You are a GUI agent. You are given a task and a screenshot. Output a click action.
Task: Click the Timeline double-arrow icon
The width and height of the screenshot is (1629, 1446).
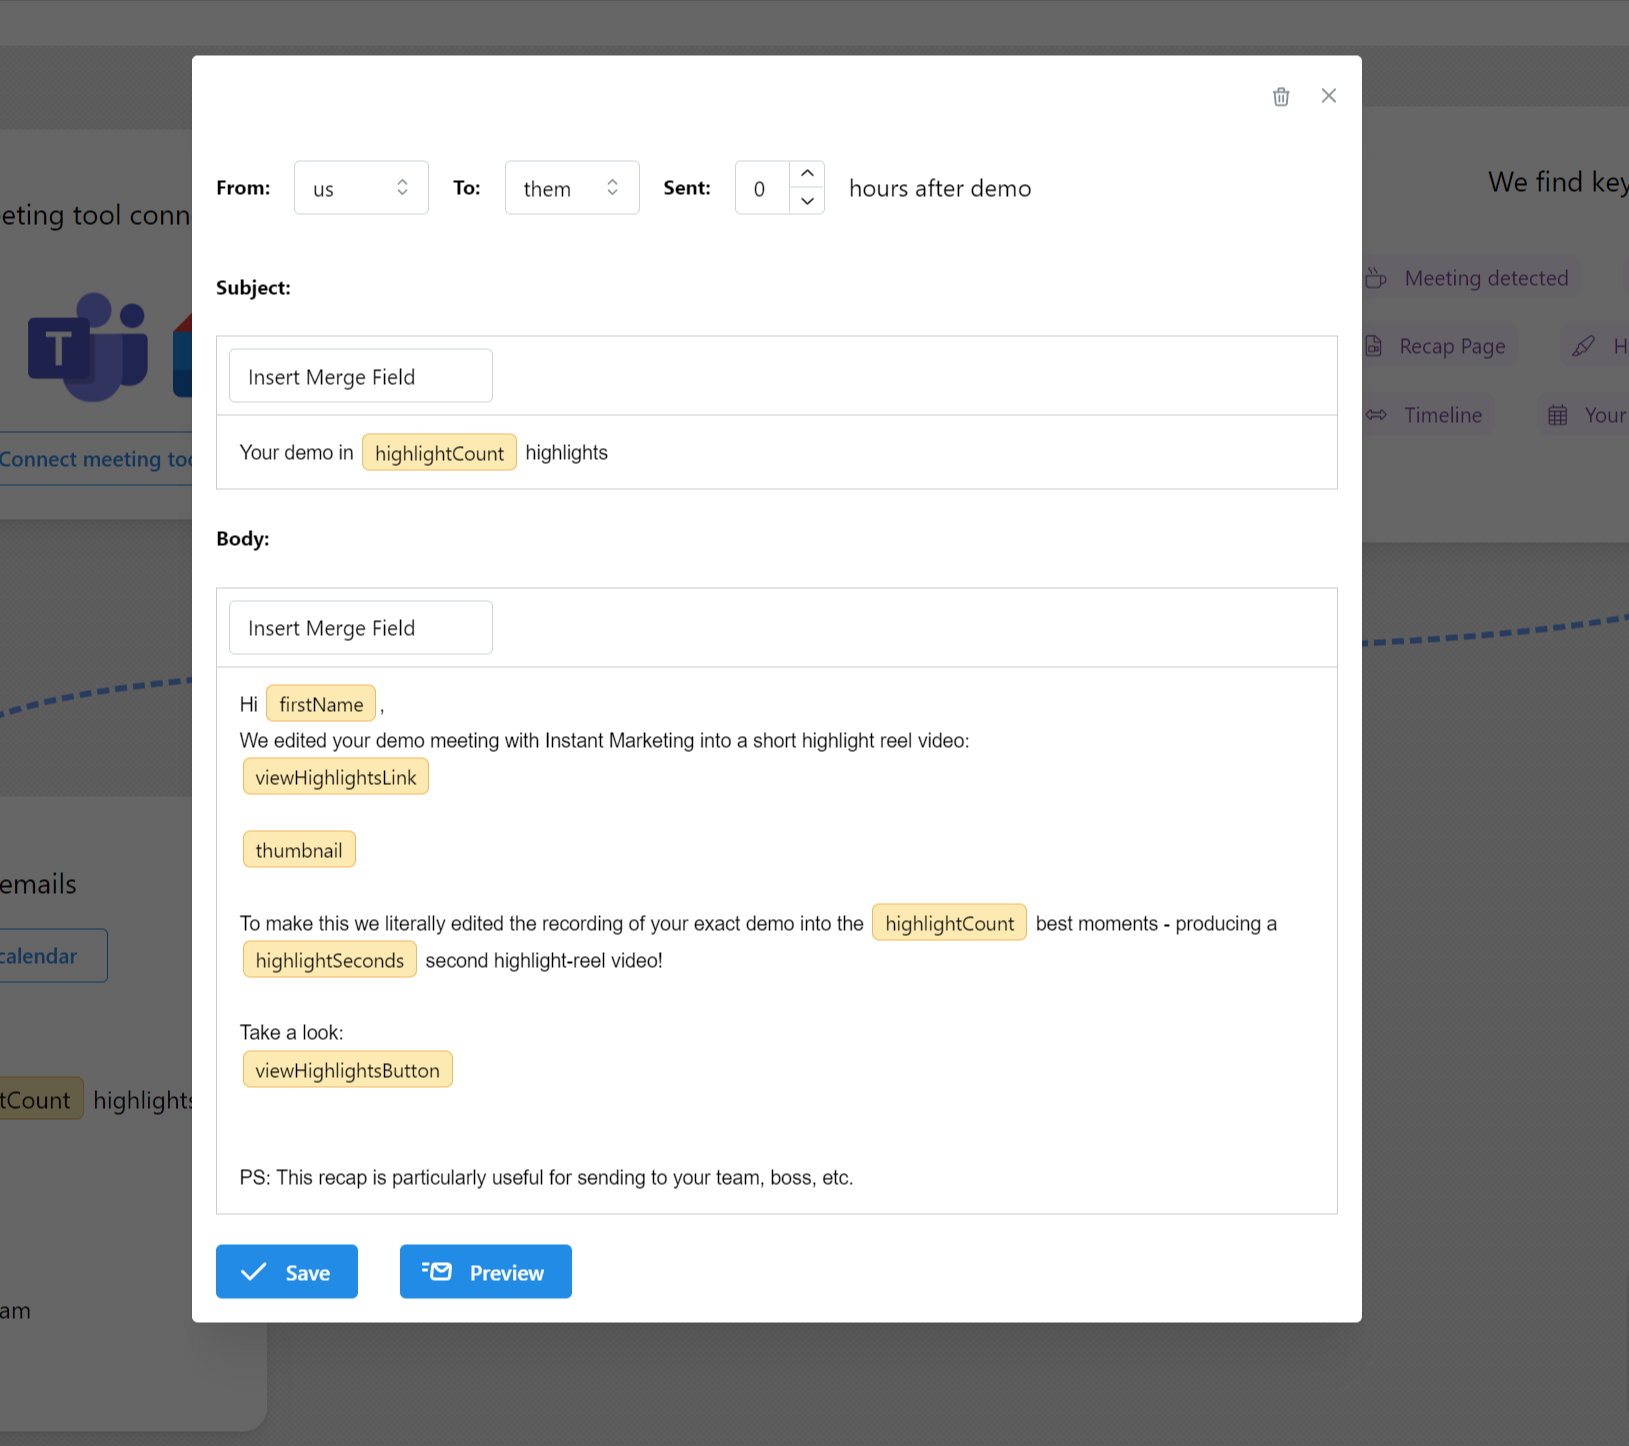pos(1376,414)
